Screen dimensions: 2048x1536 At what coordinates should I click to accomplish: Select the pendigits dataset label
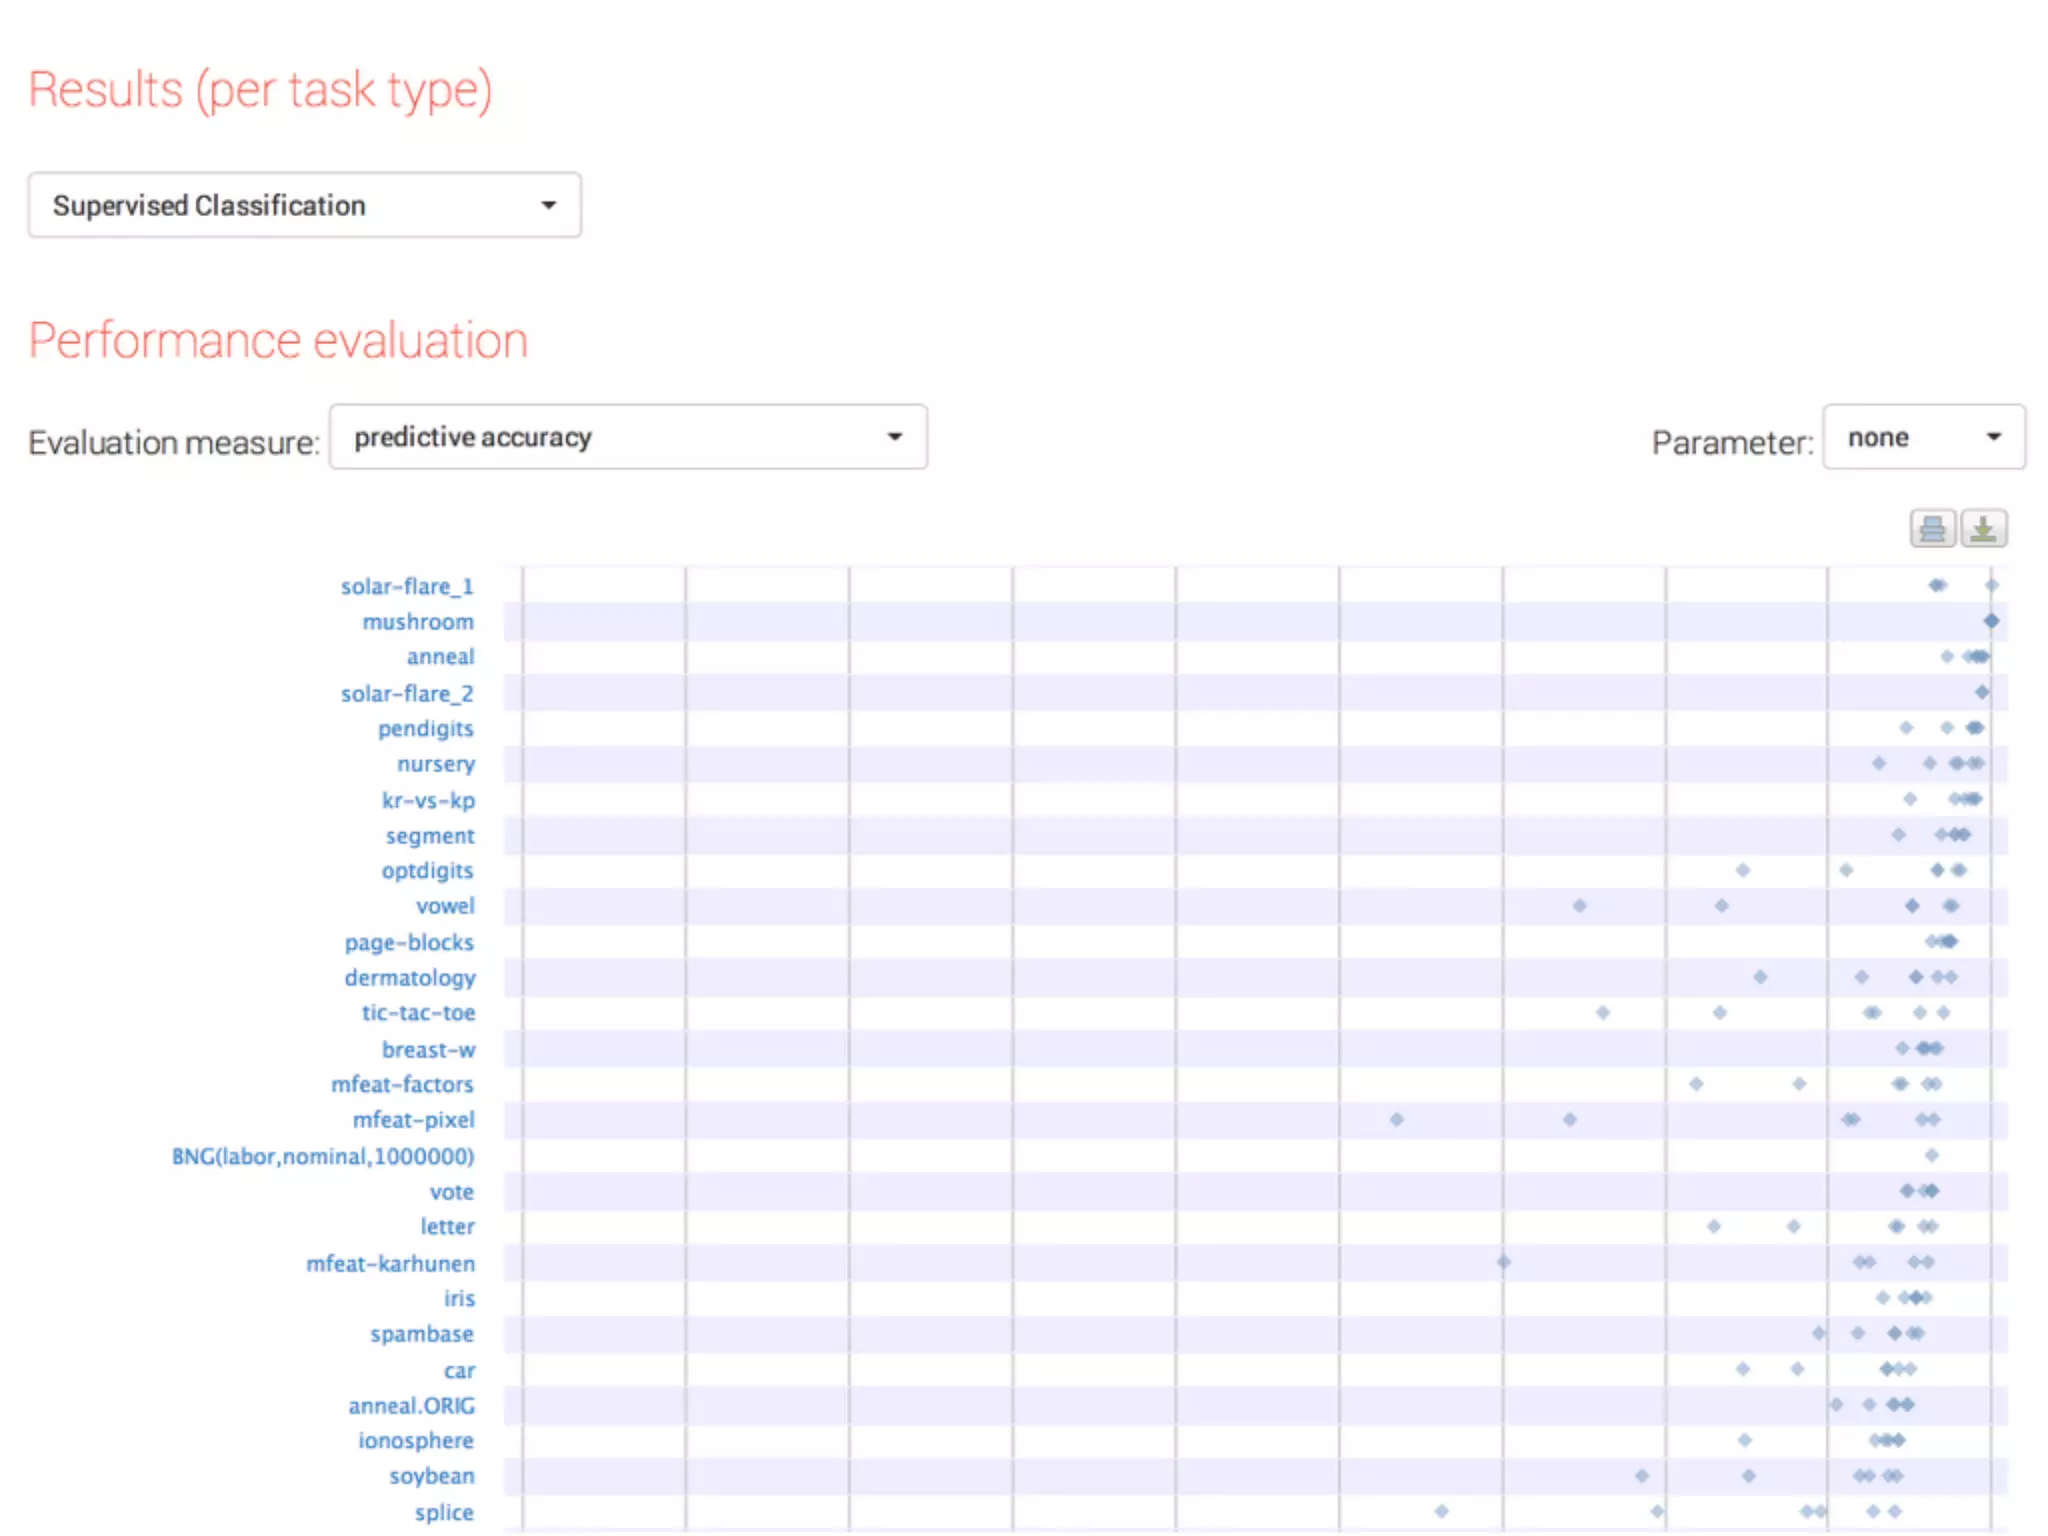pos(425,728)
